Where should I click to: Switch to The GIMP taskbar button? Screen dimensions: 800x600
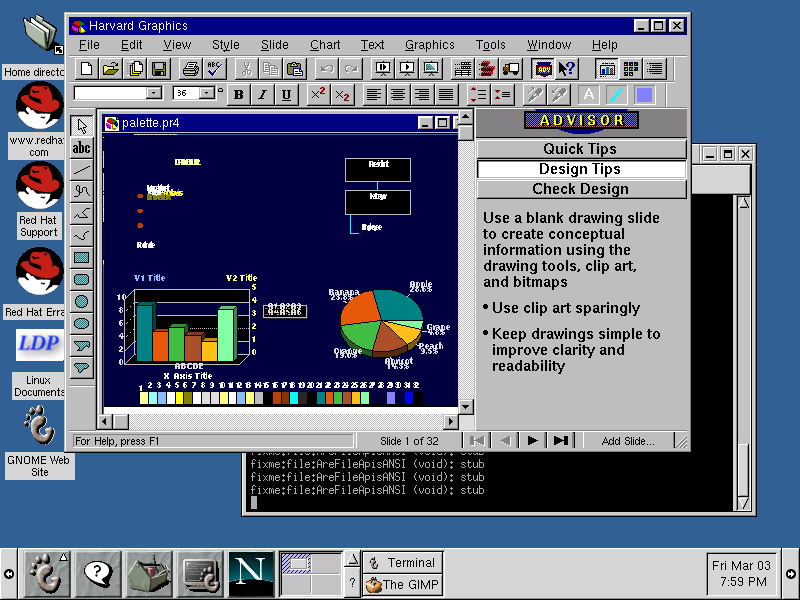tap(402, 584)
